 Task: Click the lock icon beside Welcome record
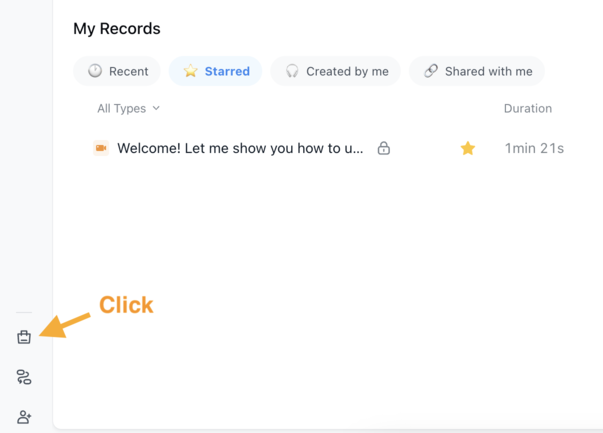tap(383, 148)
